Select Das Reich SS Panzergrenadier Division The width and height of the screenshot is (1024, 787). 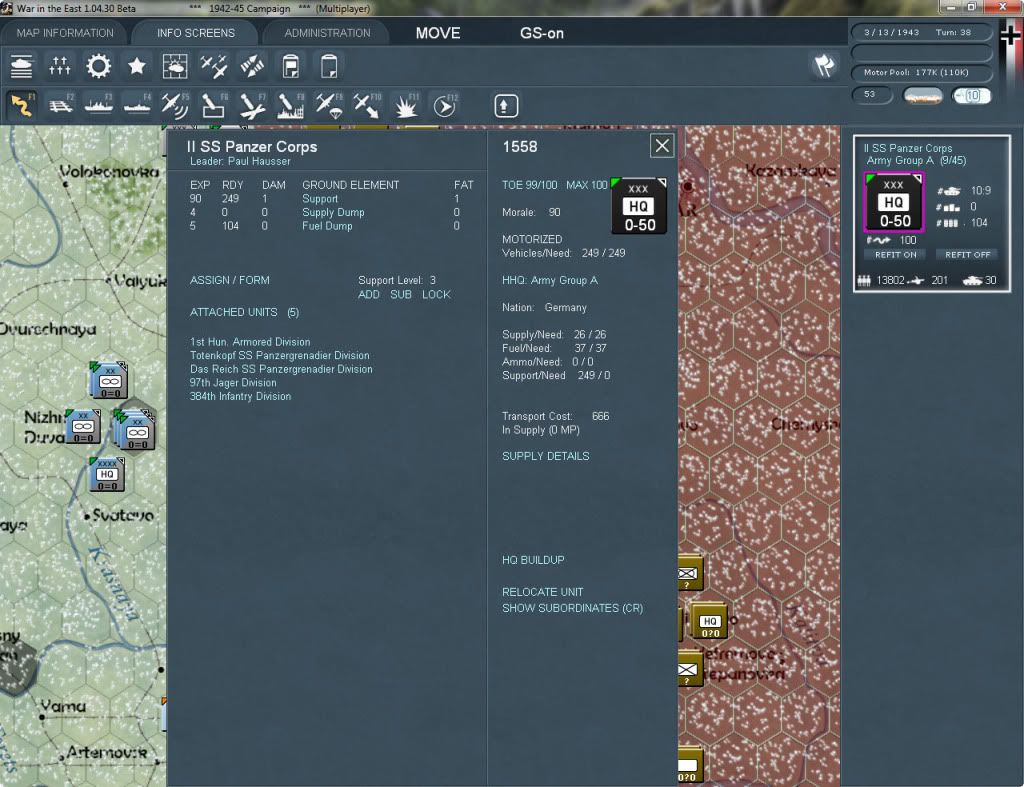pyautogui.click(x=281, y=369)
